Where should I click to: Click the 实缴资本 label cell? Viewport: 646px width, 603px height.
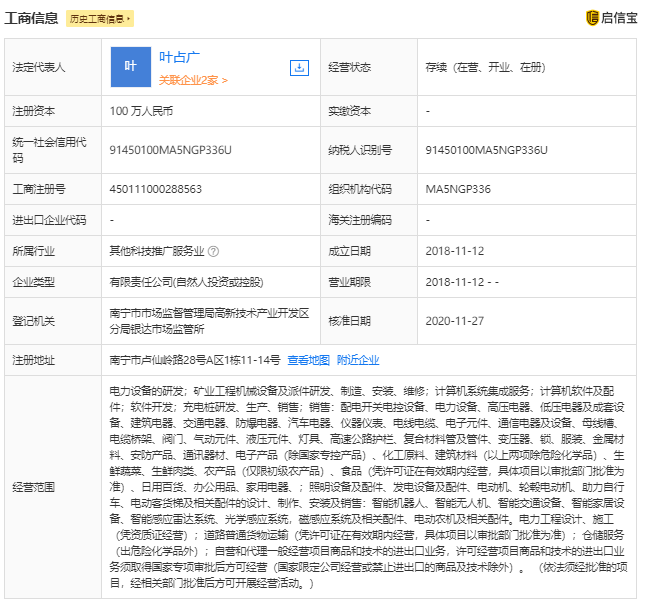click(369, 111)
